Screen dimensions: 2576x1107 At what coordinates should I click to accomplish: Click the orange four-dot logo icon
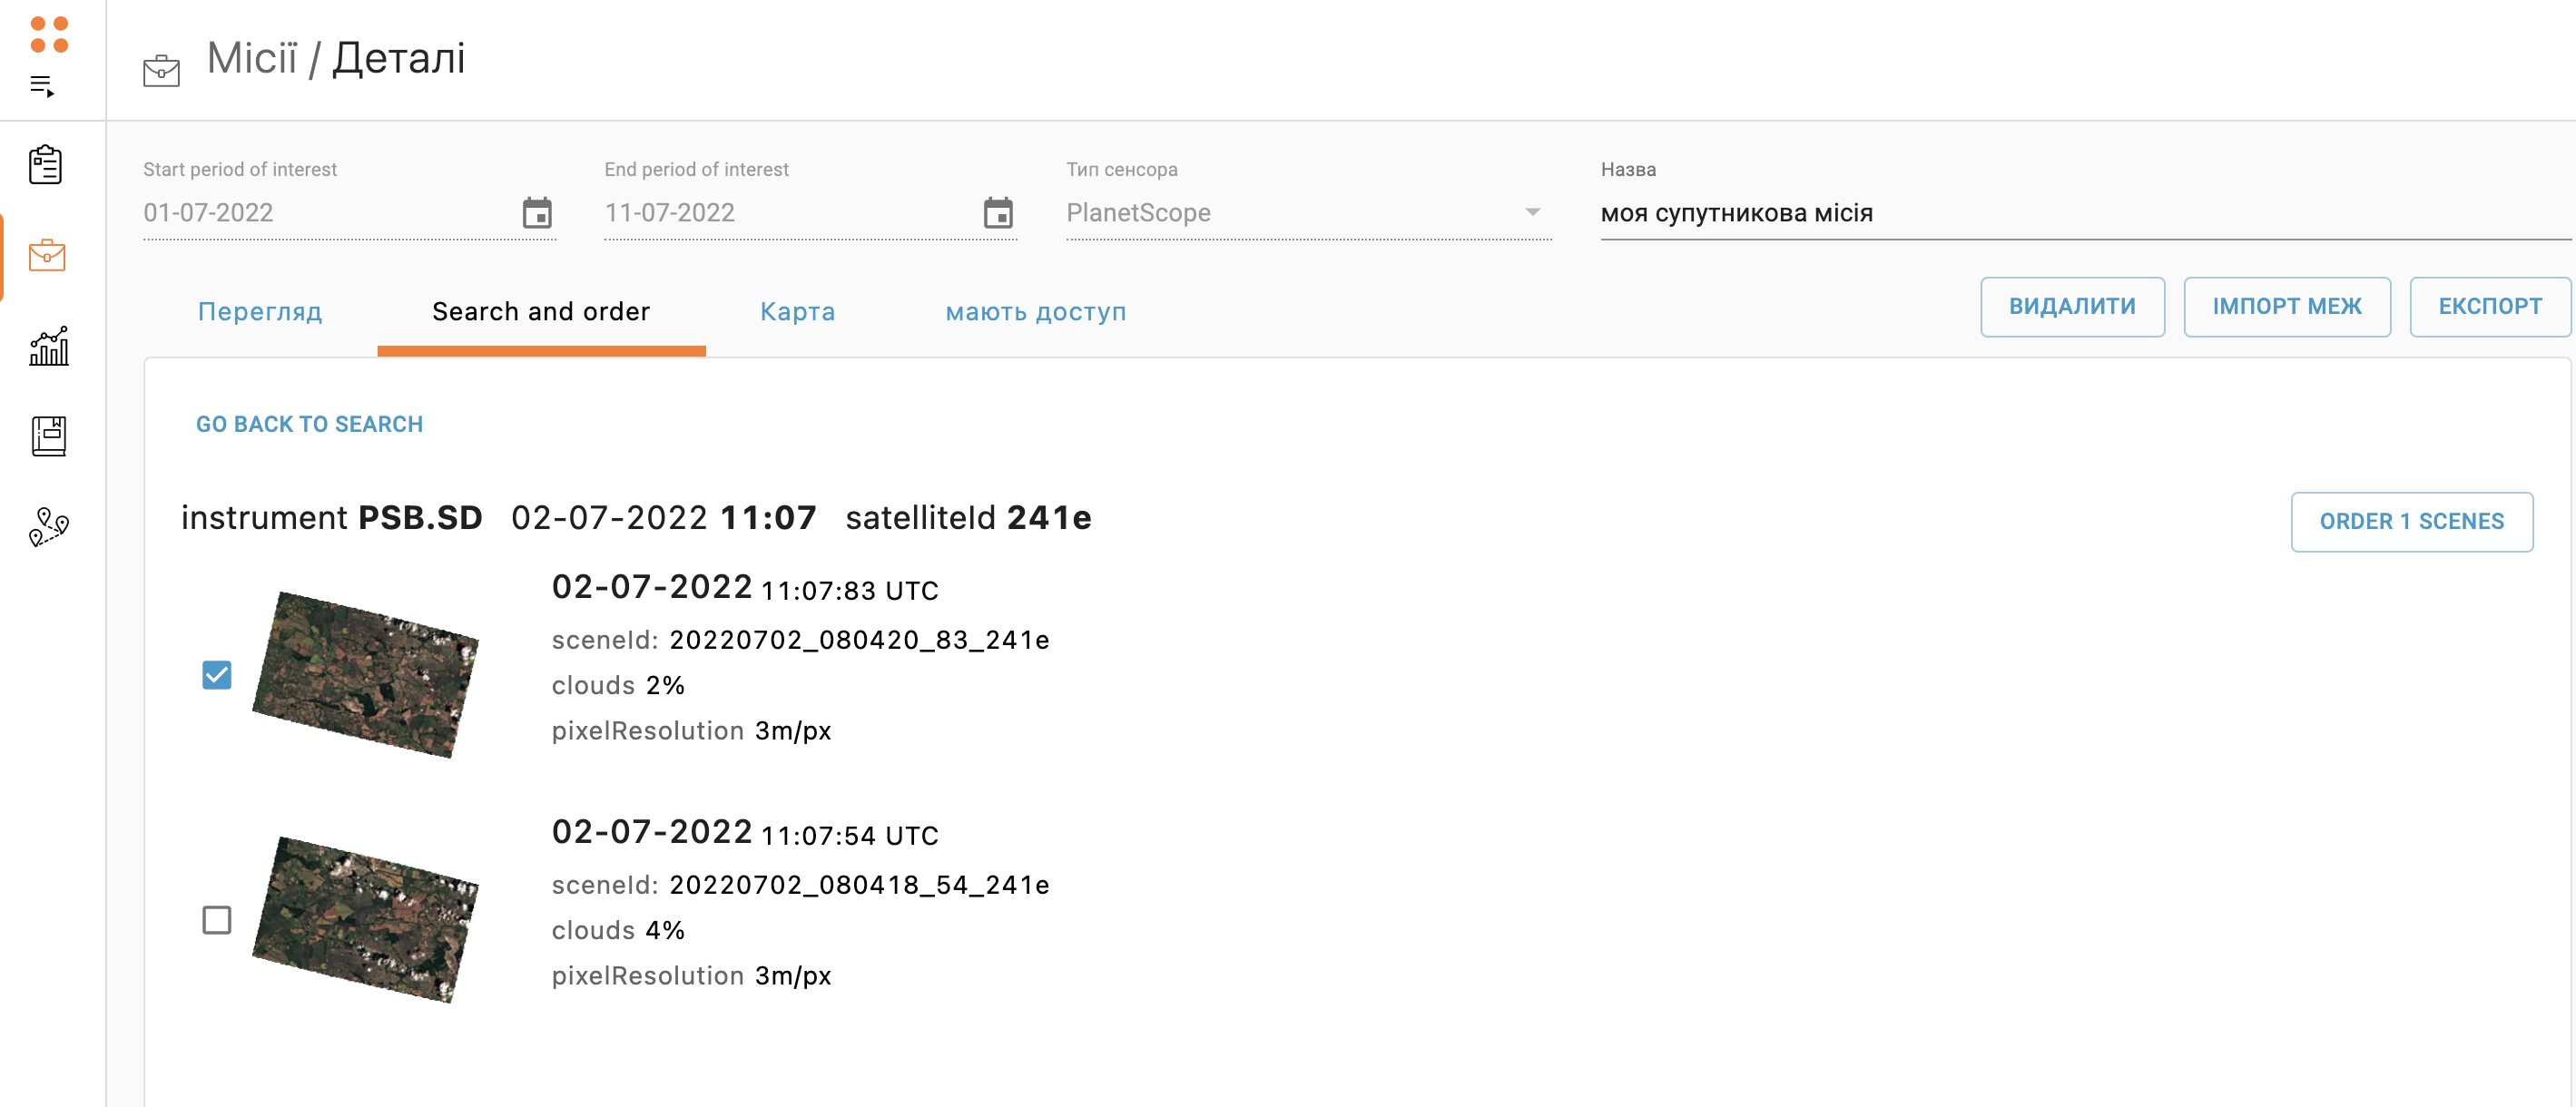pyautogui.click(x=48, y=34)
